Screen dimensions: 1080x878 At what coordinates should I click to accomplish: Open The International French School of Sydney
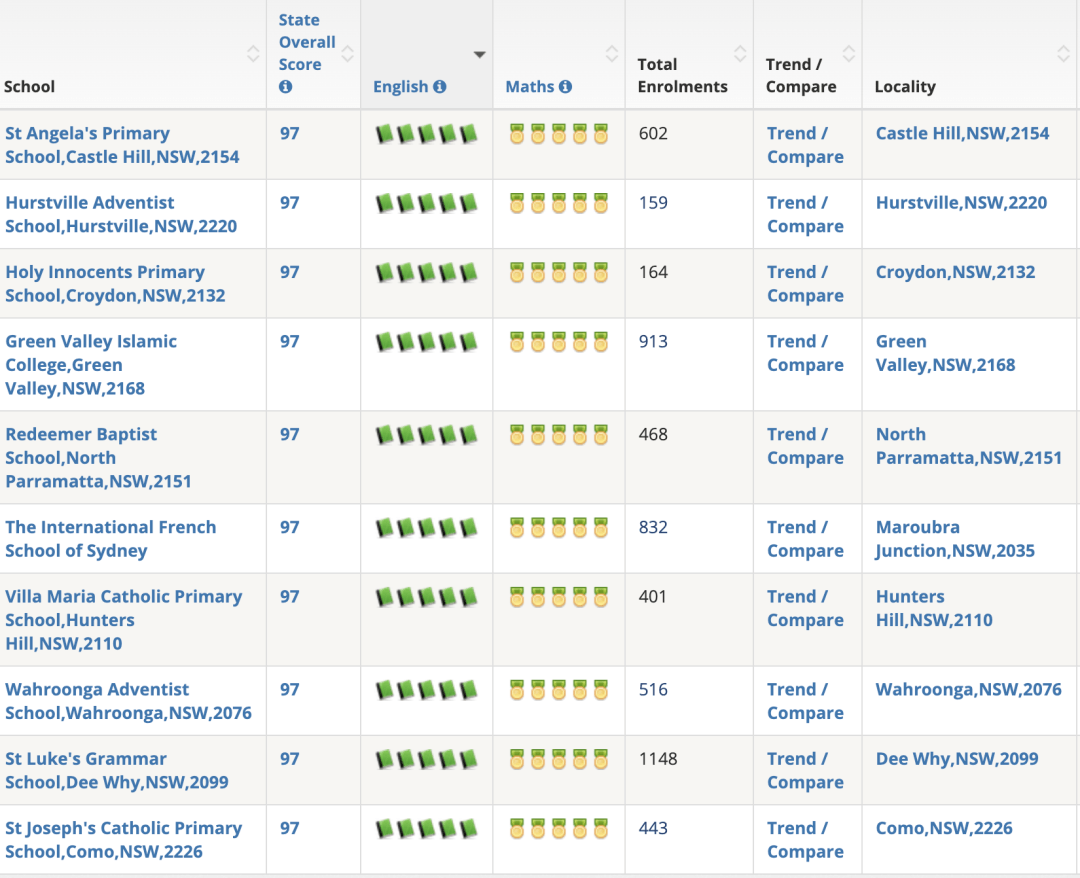pyautogui.click(x=110, y=539)
